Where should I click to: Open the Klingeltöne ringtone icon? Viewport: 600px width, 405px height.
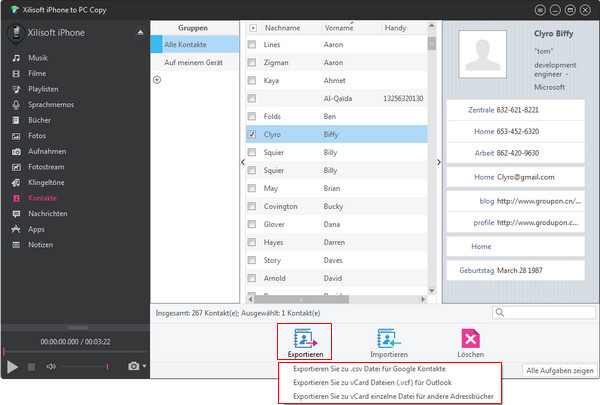tap(16, 183)
